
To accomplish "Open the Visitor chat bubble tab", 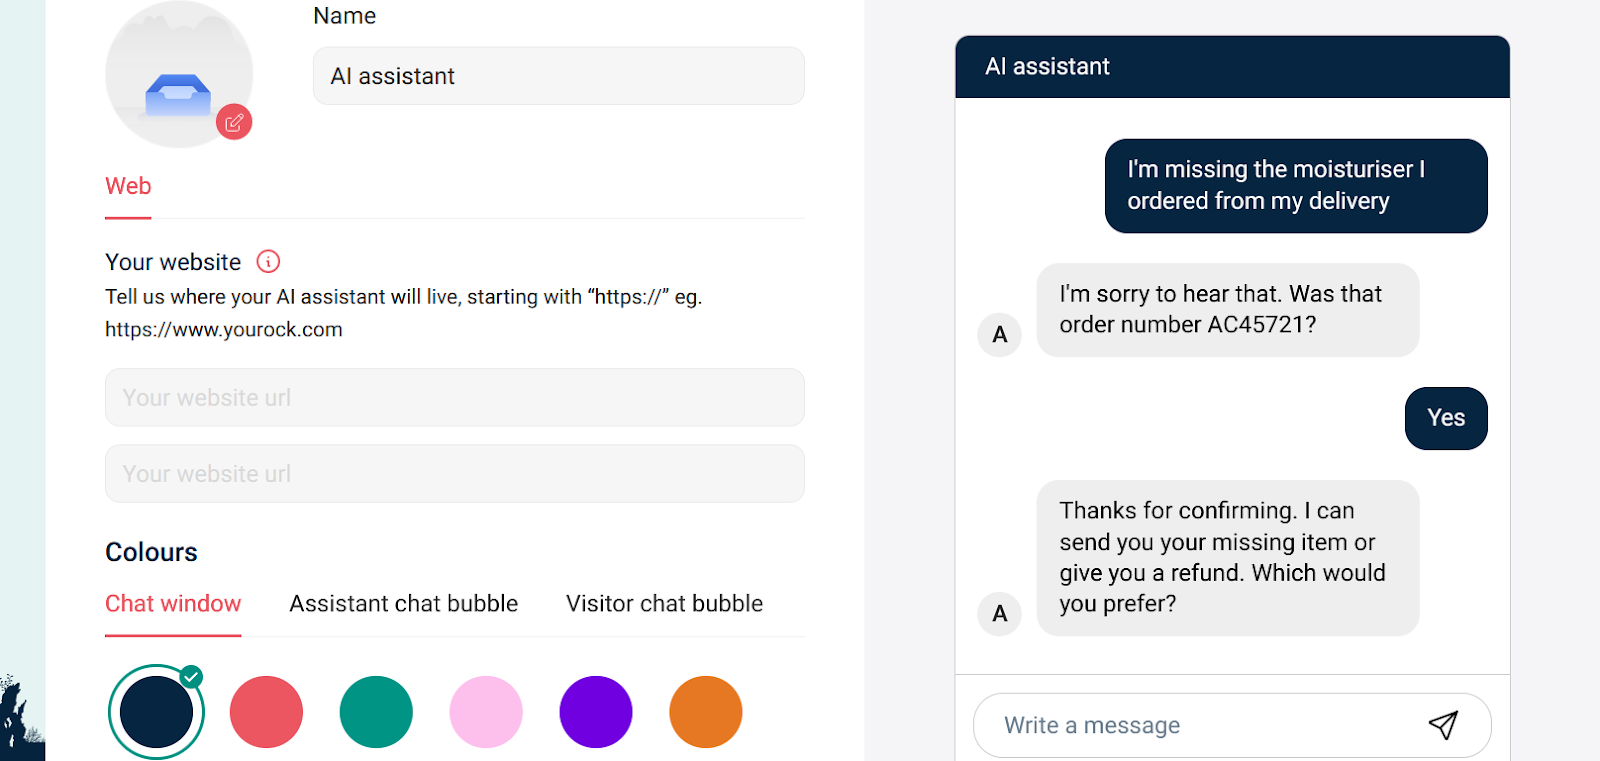I will coord(664,603).
